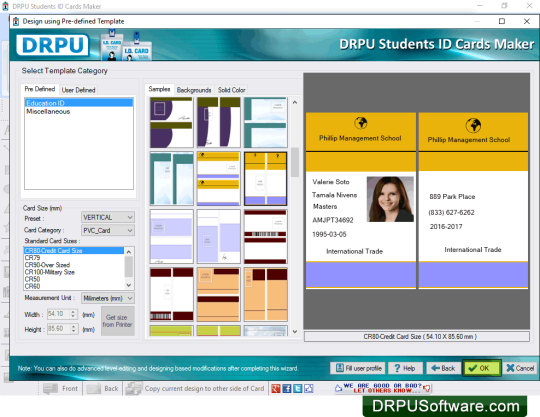Click template gallery scroll-down arrow
The width and height of the screenshot is (540, 417).
pos(295,331)
